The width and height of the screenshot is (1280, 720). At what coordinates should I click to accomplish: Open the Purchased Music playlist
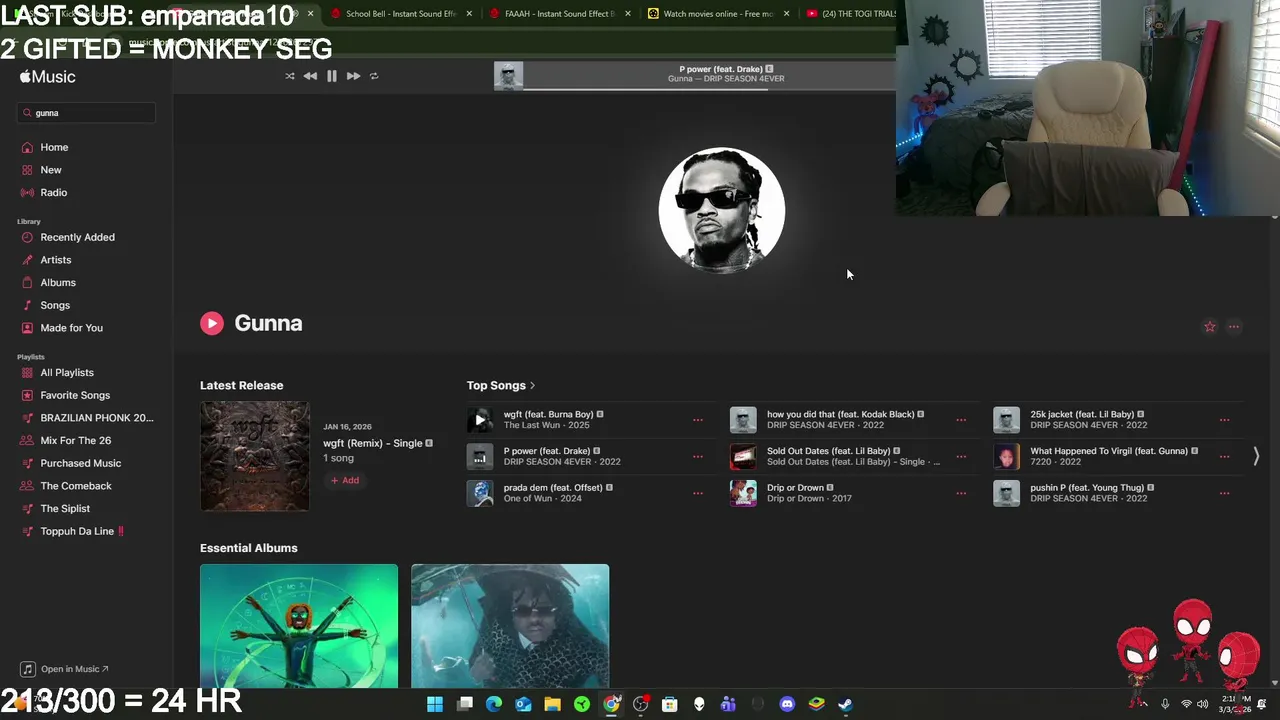tap(80, 463)
